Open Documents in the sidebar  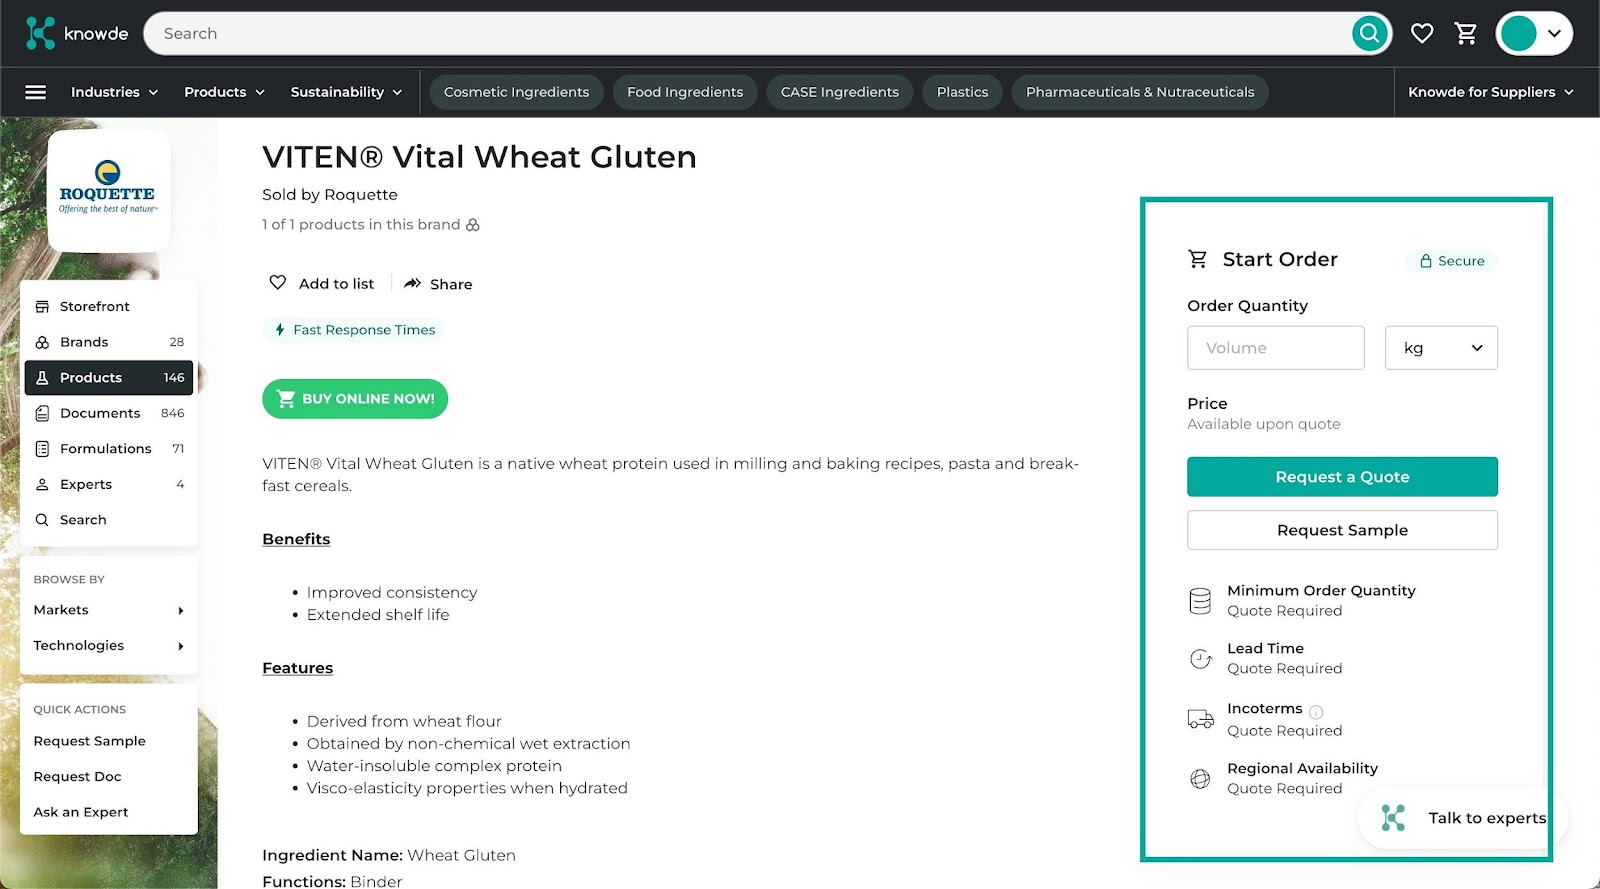[x=109, y=413]
